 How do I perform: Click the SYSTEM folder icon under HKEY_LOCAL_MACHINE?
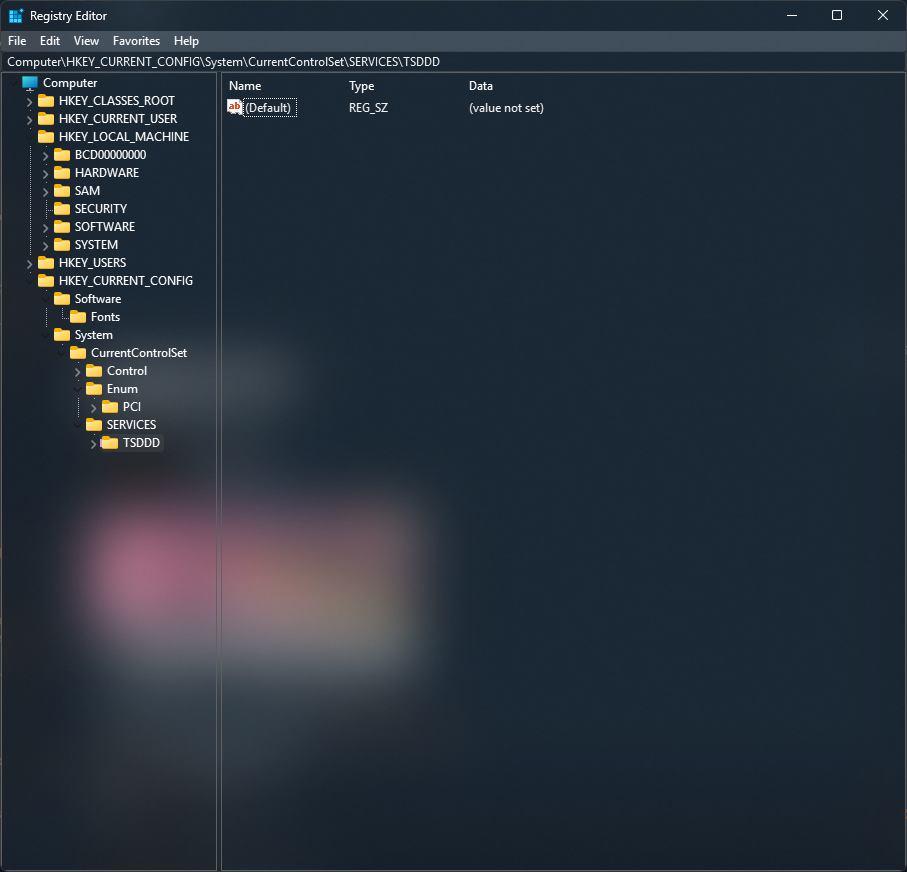[62, 245]
